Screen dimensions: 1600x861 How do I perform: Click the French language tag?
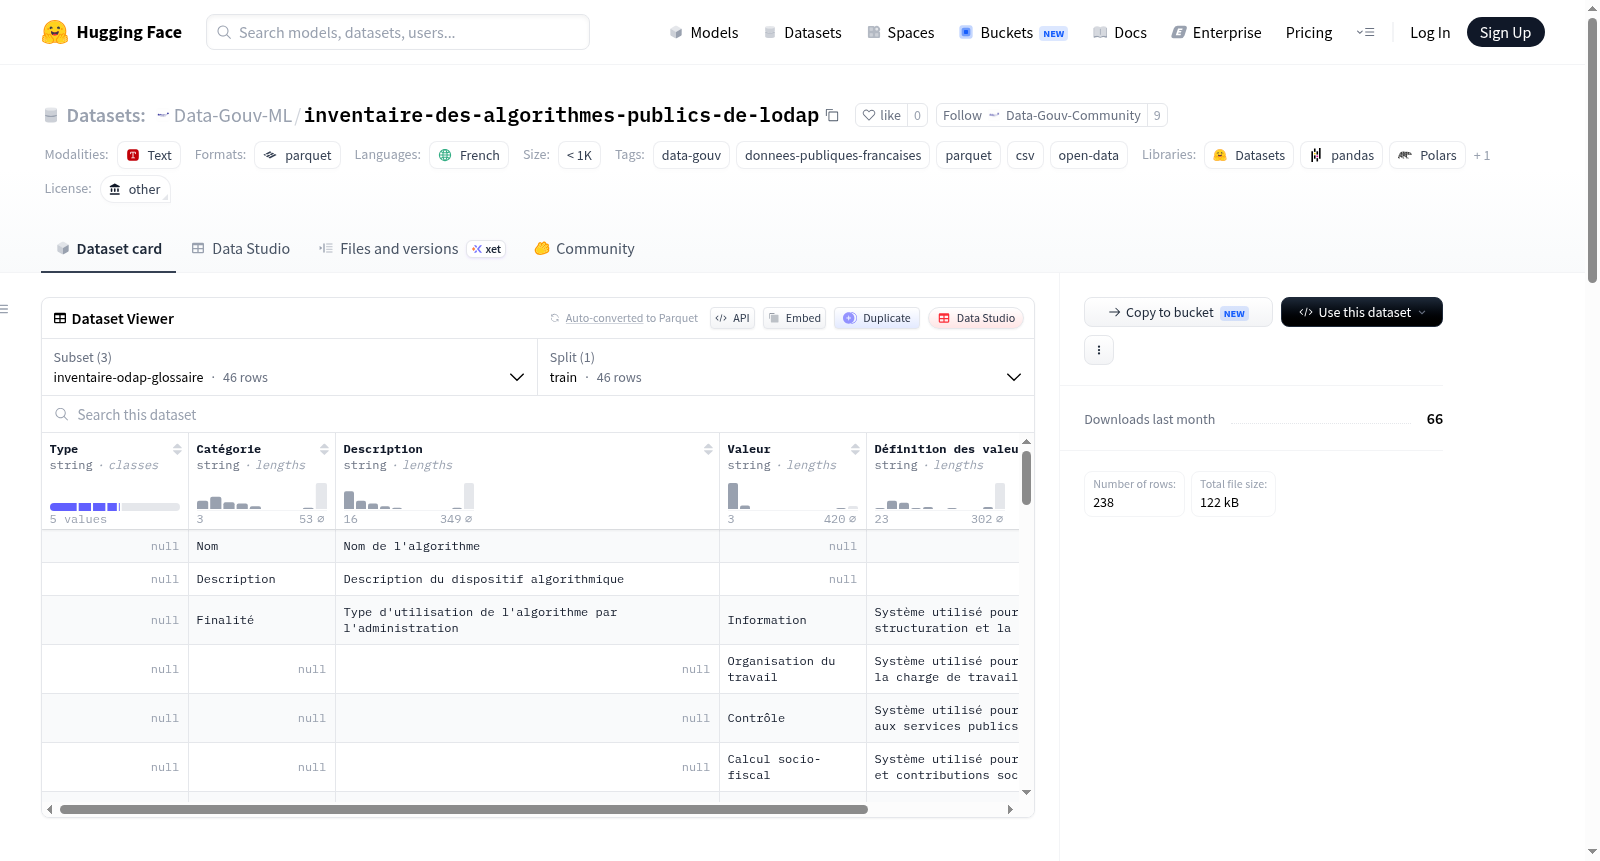469,155
